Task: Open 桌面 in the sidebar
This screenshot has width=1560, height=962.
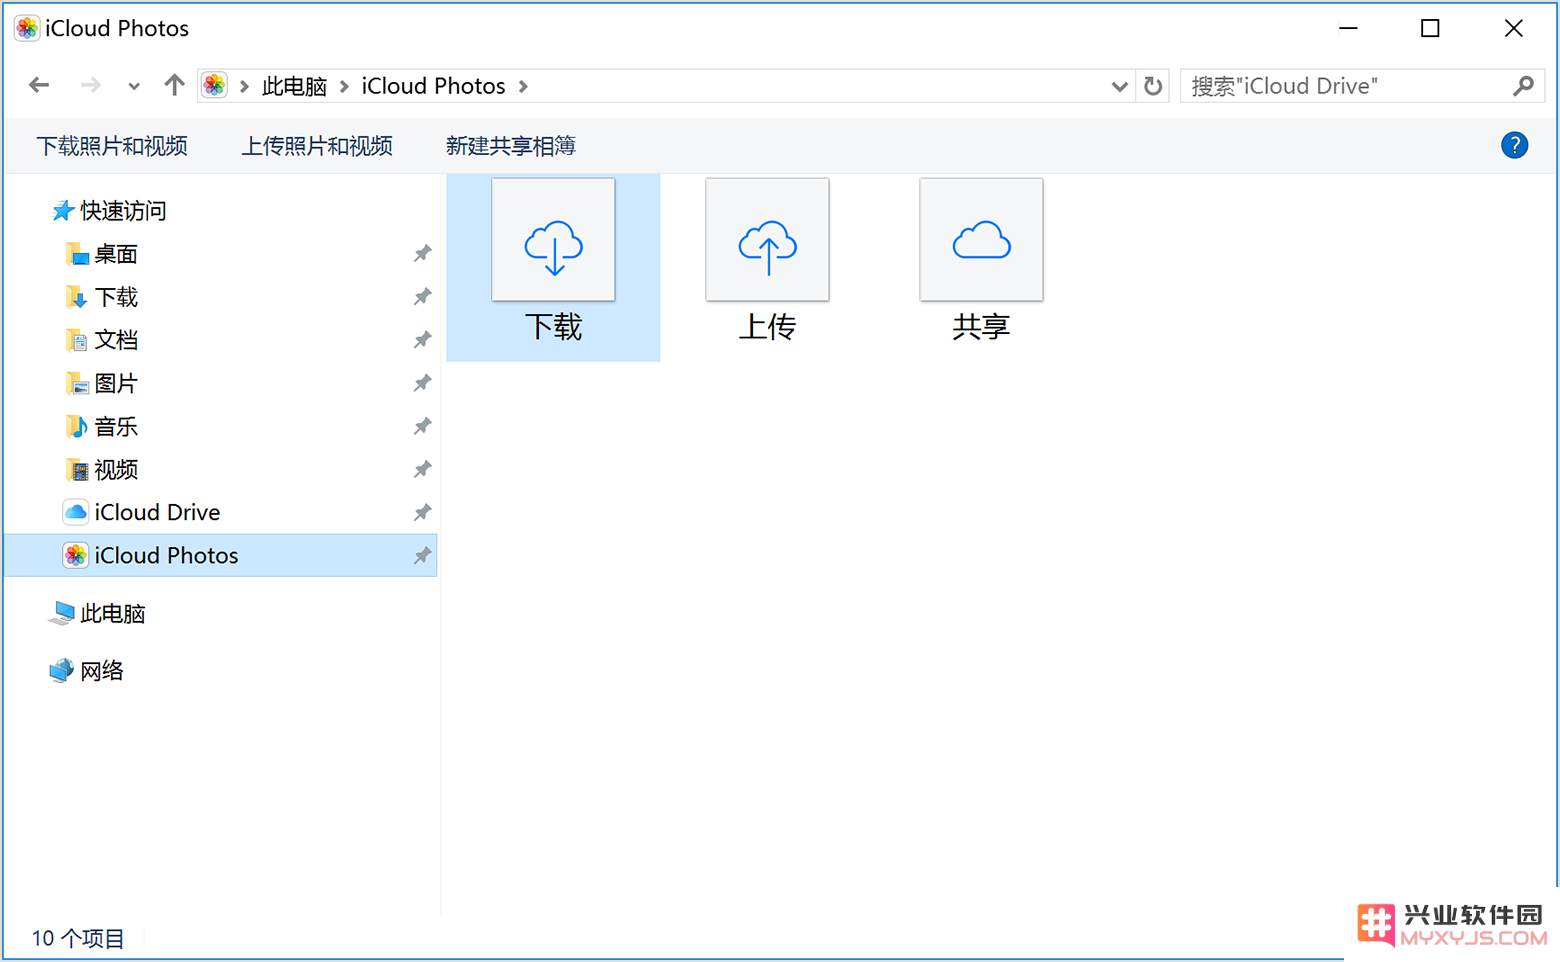Action: coord(116,254)
